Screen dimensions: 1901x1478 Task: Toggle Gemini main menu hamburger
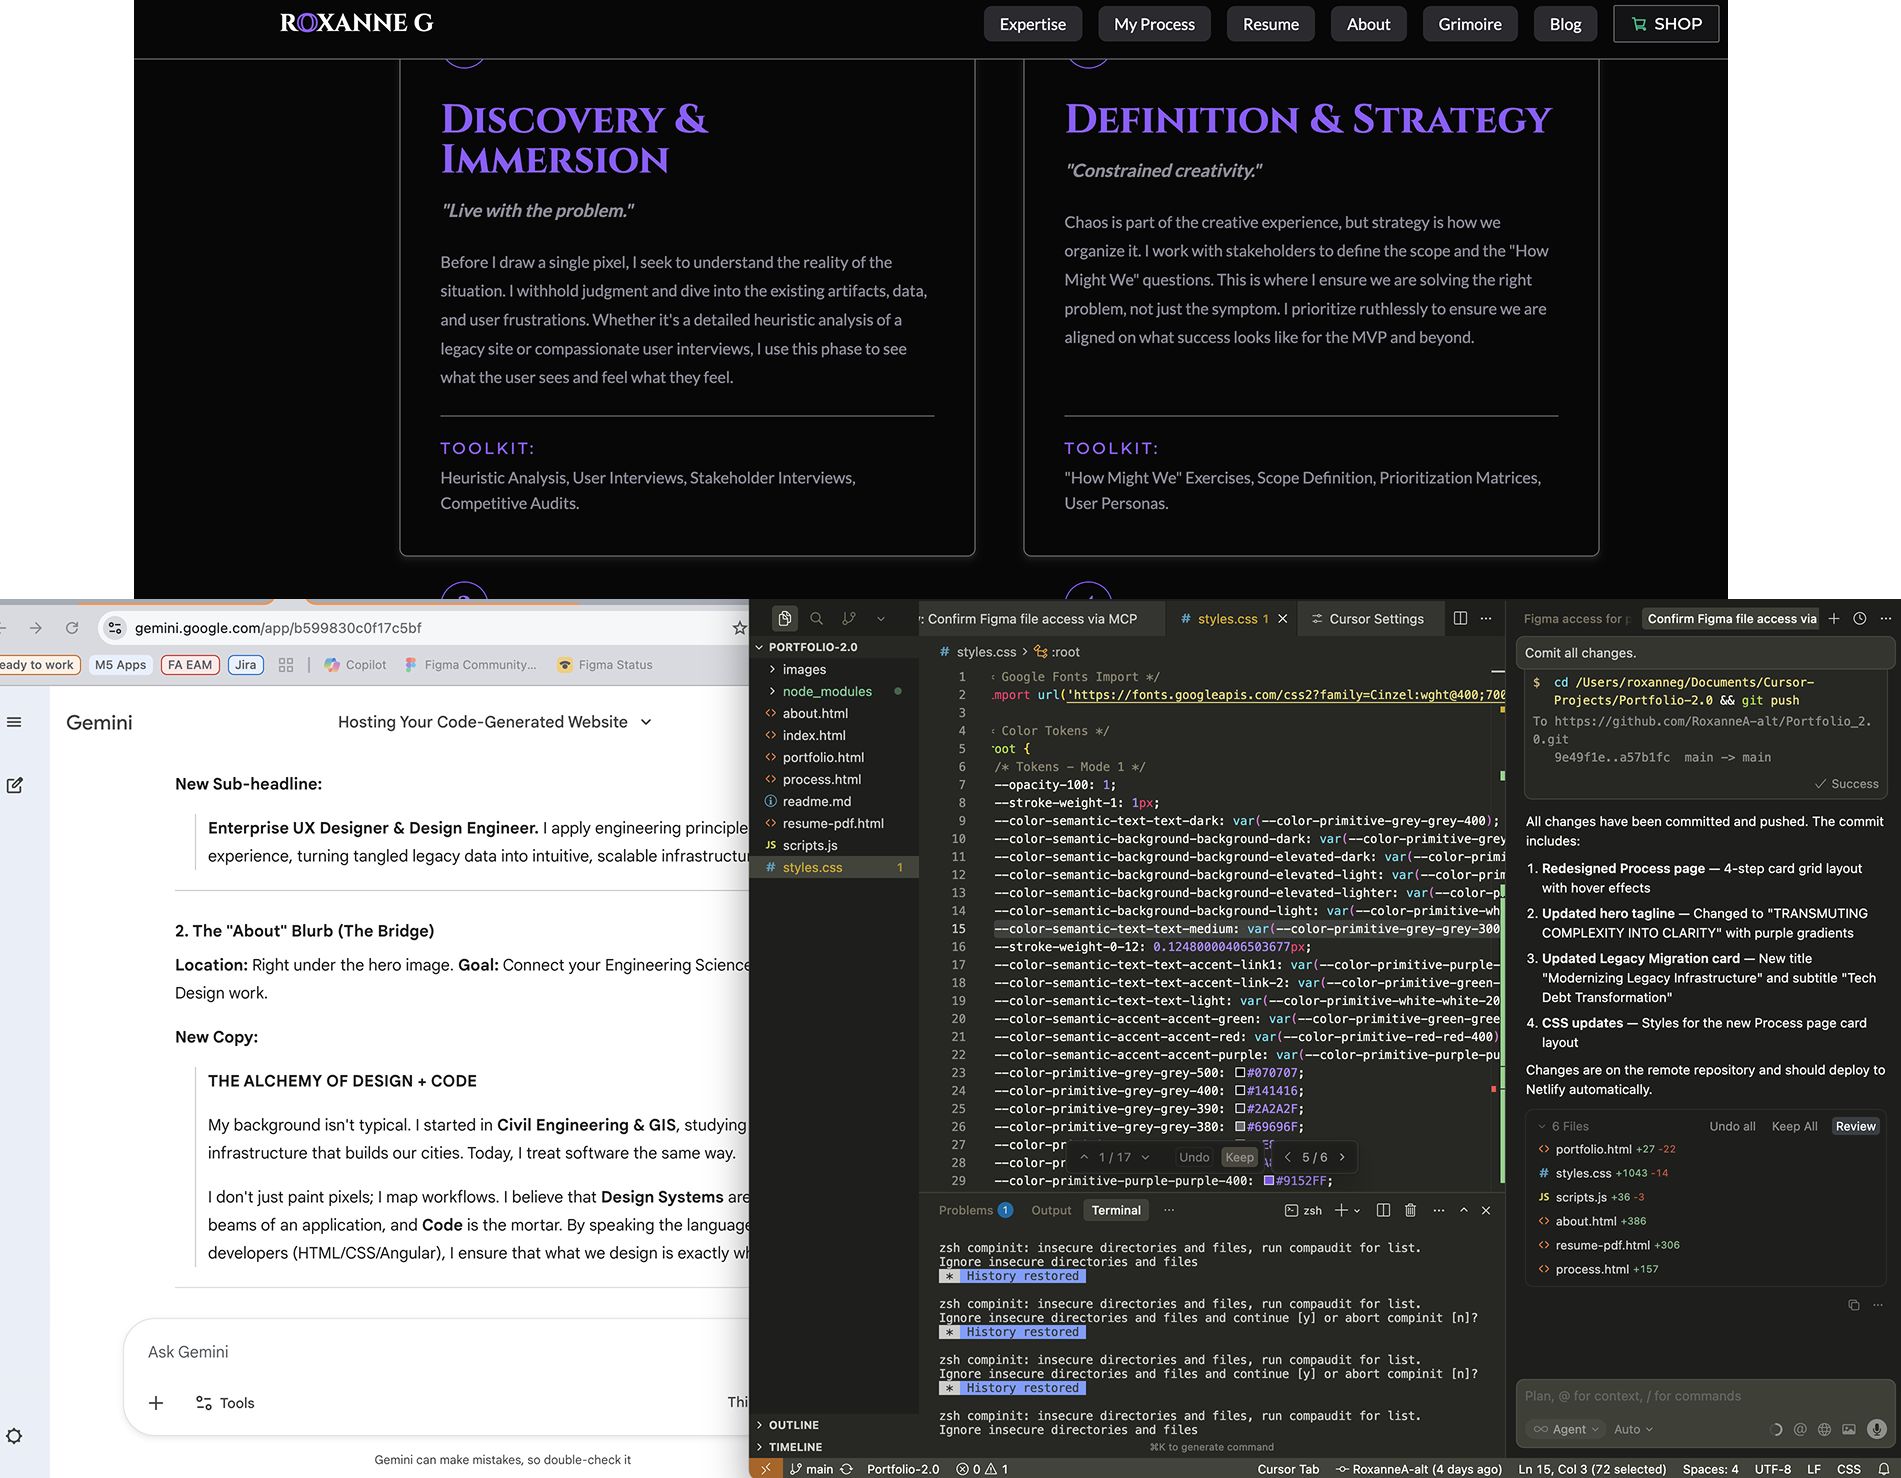point(14,722)
